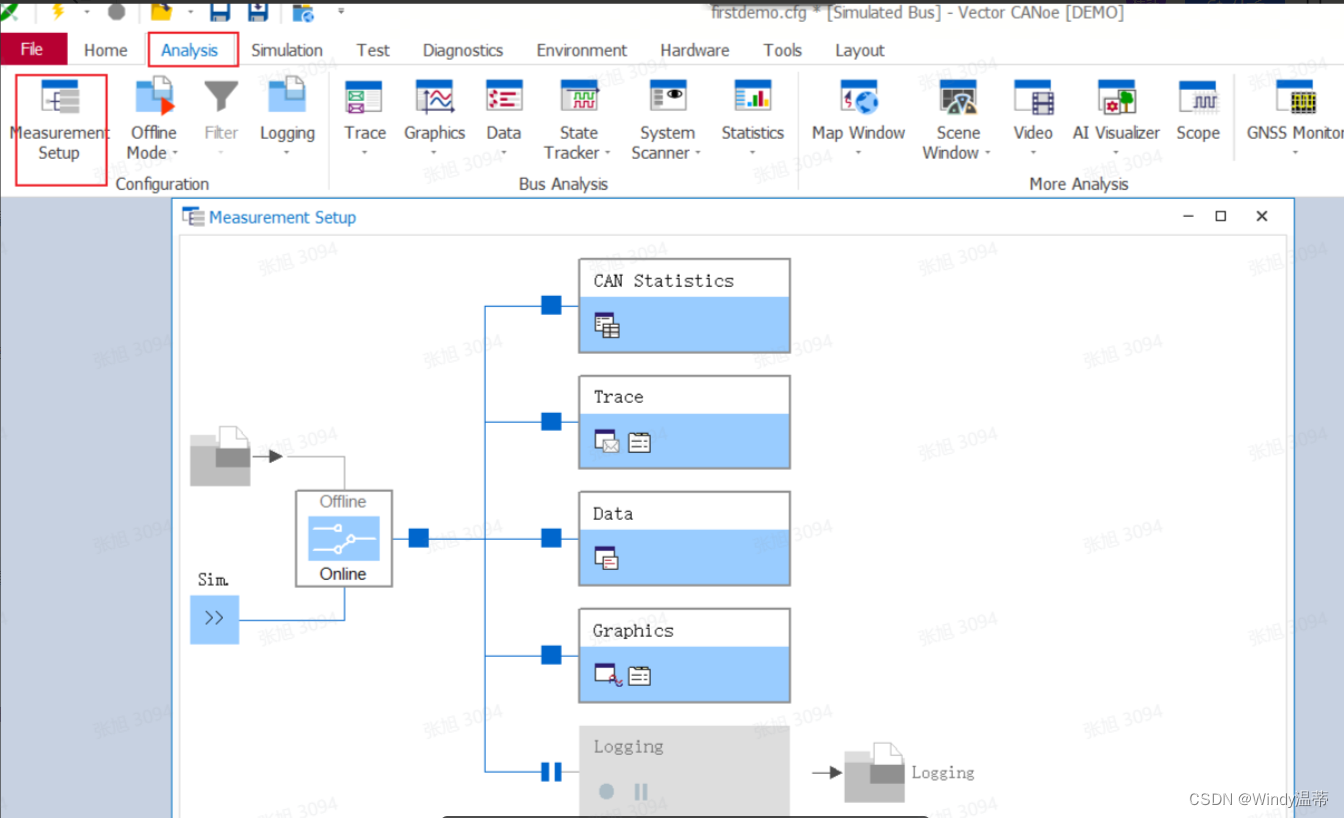Open the GNSS Monitor icon
This screenshot has width=1344, height=818.
(1295, 97)
